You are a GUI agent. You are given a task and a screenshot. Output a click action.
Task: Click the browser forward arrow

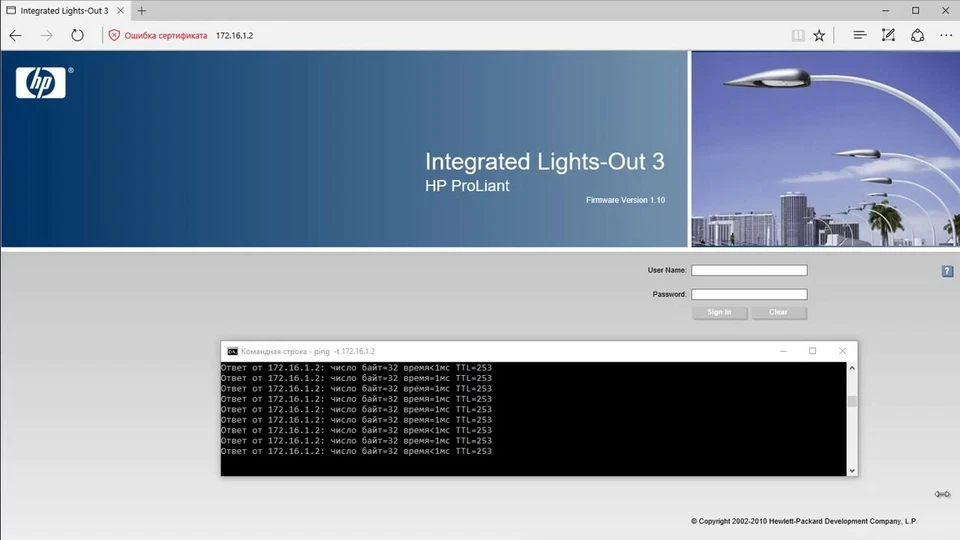(47, 36)
